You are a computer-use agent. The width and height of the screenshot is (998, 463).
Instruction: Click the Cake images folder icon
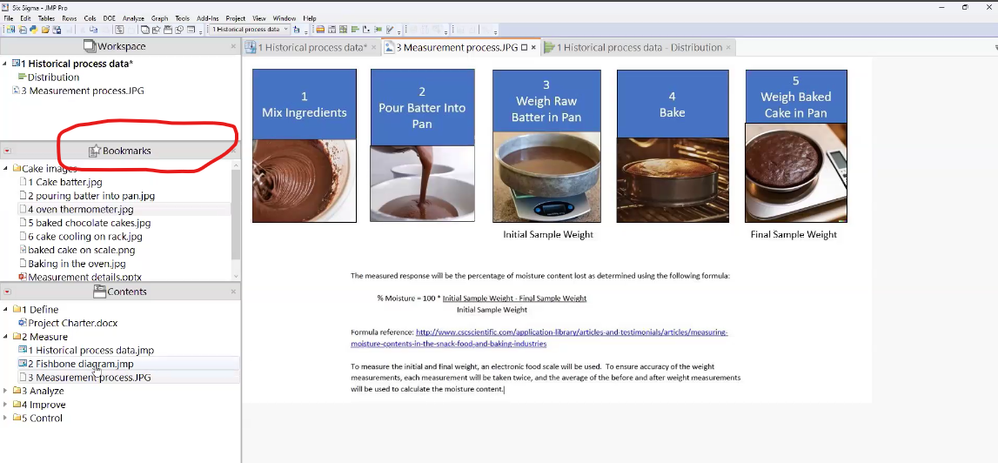(x=17, y=169)
